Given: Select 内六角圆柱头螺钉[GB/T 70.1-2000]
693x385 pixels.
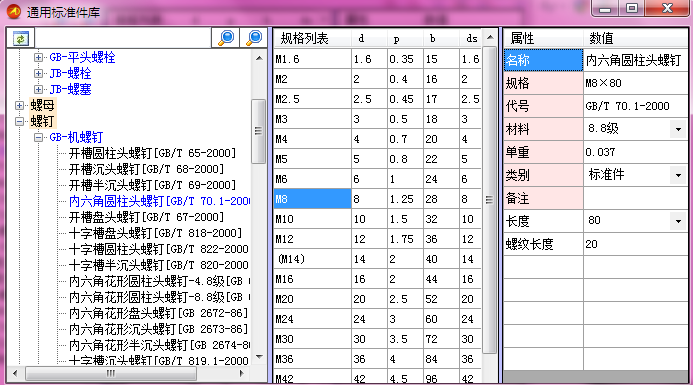Looking at the screenshot, I should coord(159,201).
